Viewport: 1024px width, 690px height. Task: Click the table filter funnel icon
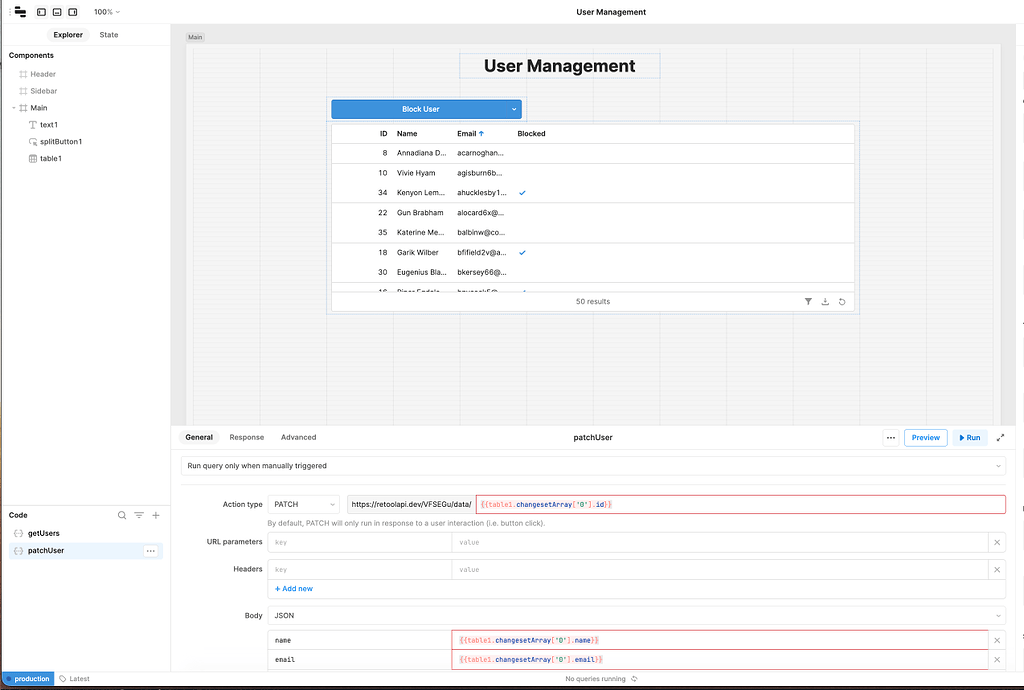[808, 301]
